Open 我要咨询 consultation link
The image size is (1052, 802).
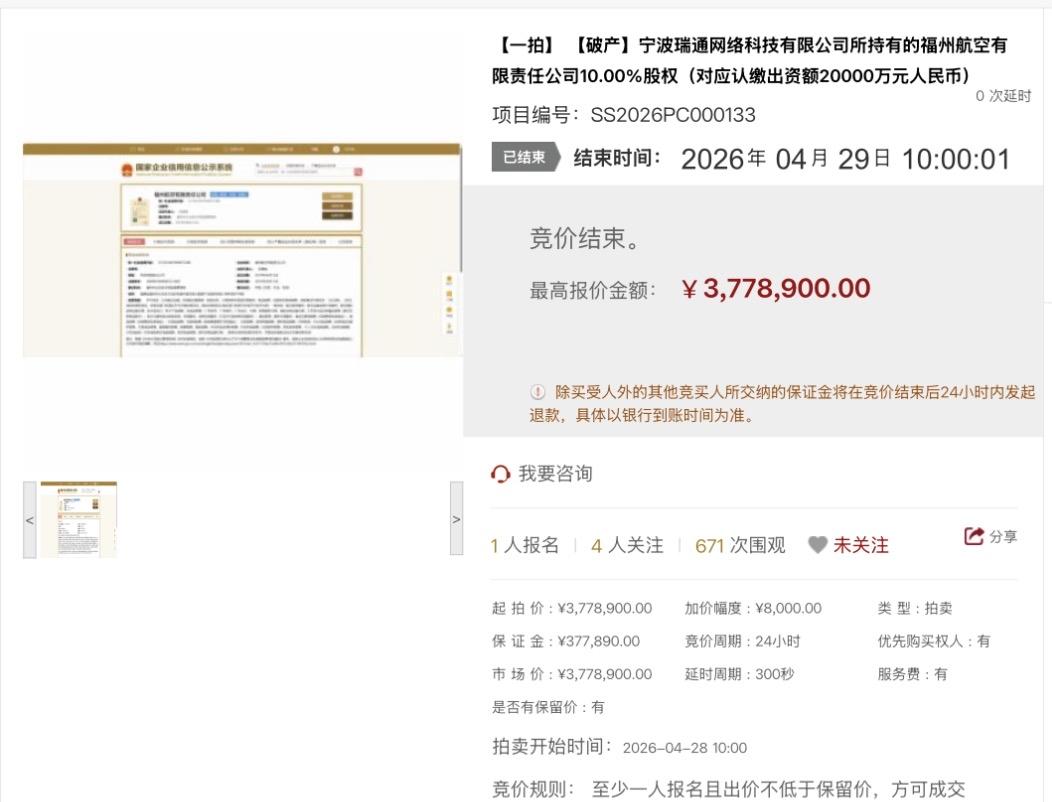point(555,474)
